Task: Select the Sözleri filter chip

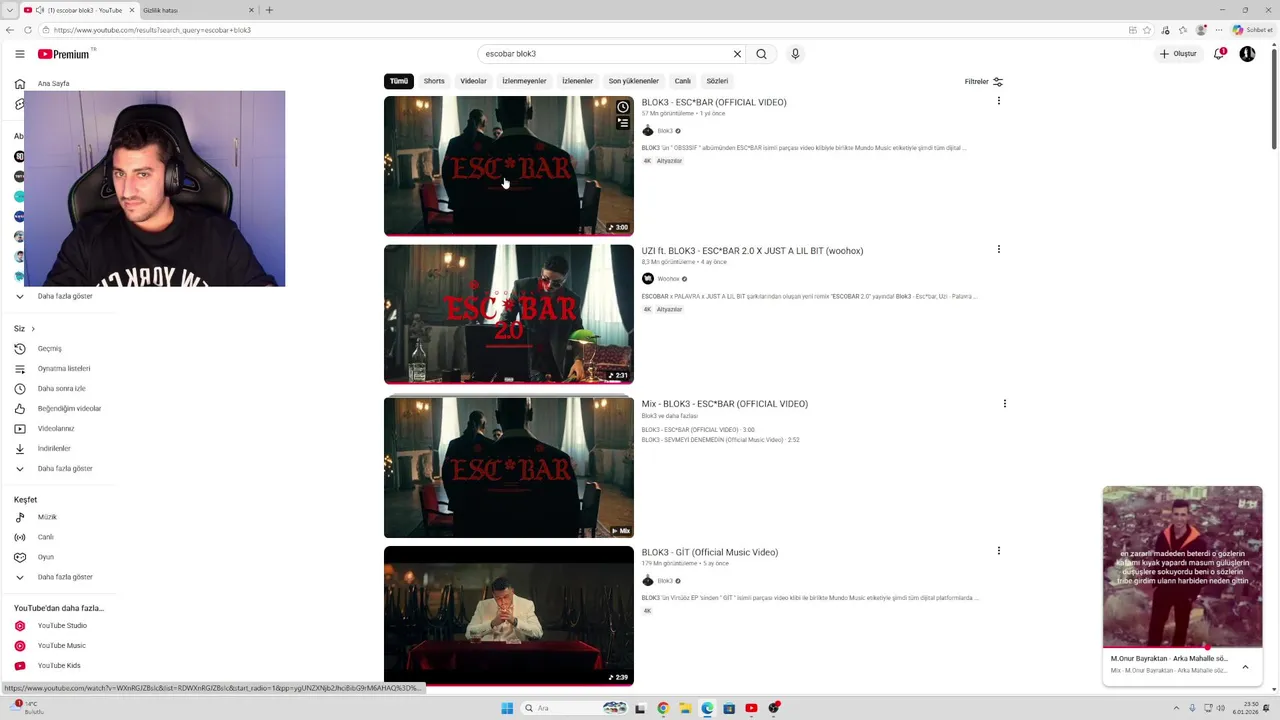Action: (717, 81)
